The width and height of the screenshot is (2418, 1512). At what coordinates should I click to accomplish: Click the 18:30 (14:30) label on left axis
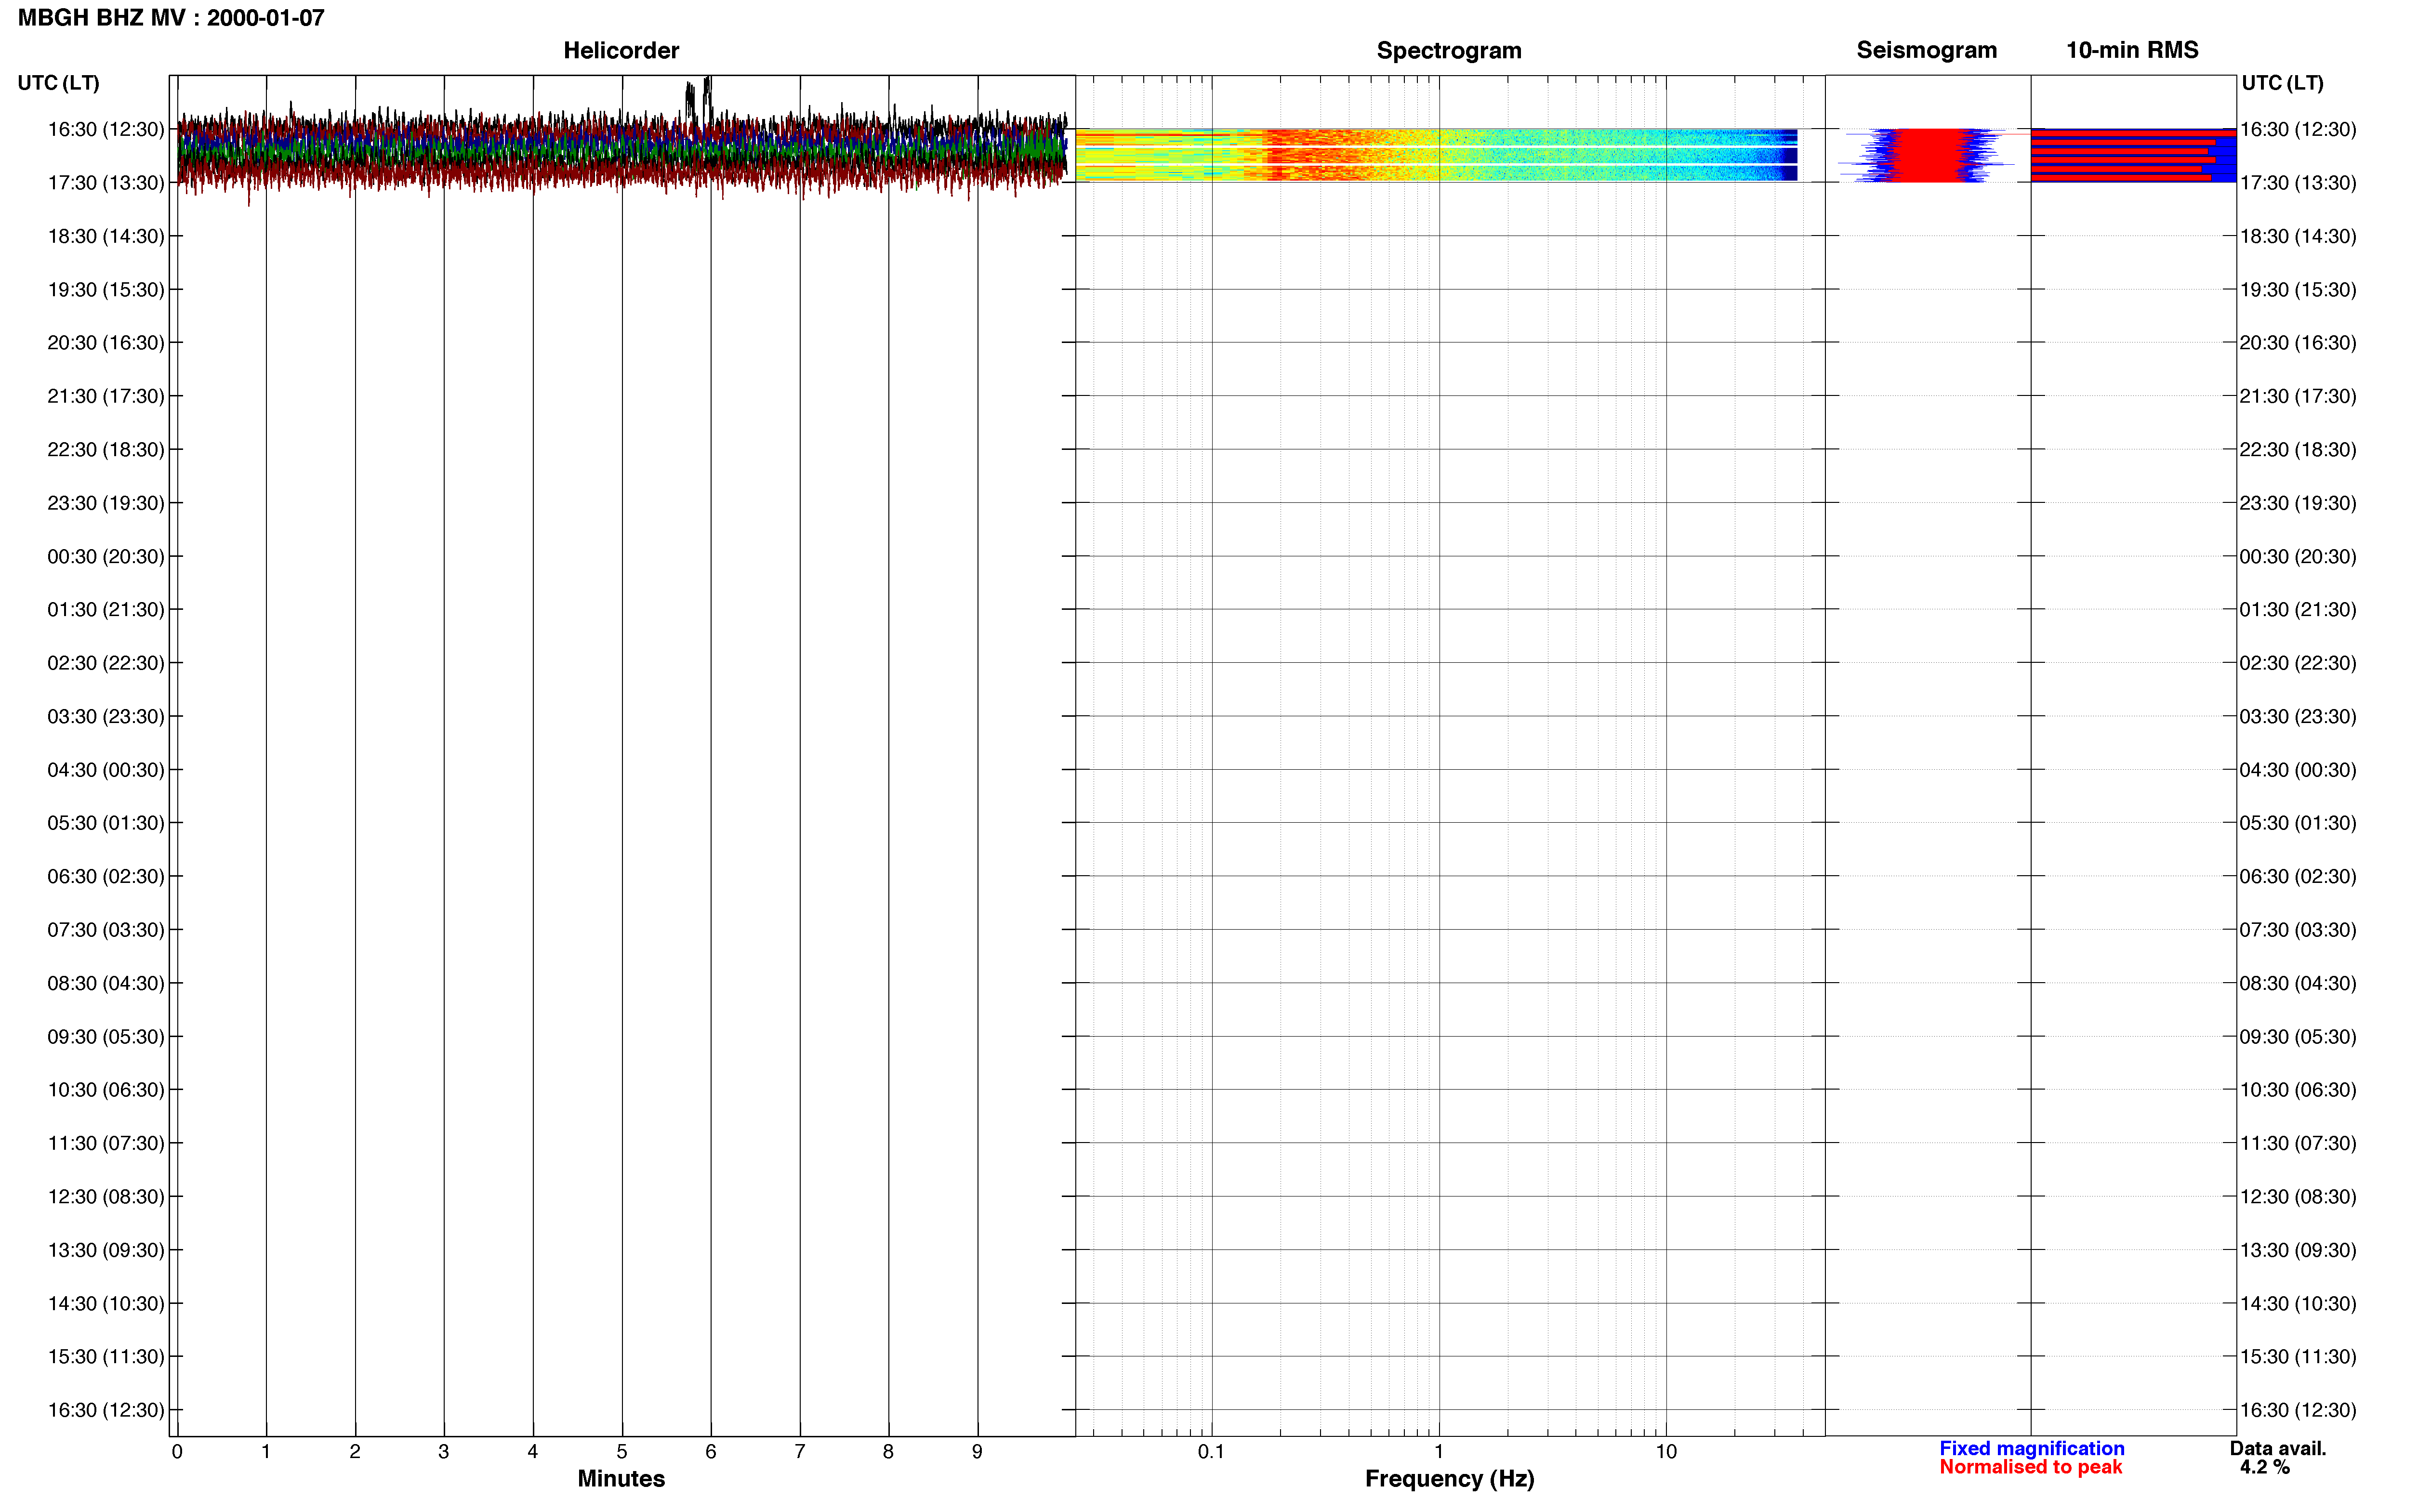106,236
